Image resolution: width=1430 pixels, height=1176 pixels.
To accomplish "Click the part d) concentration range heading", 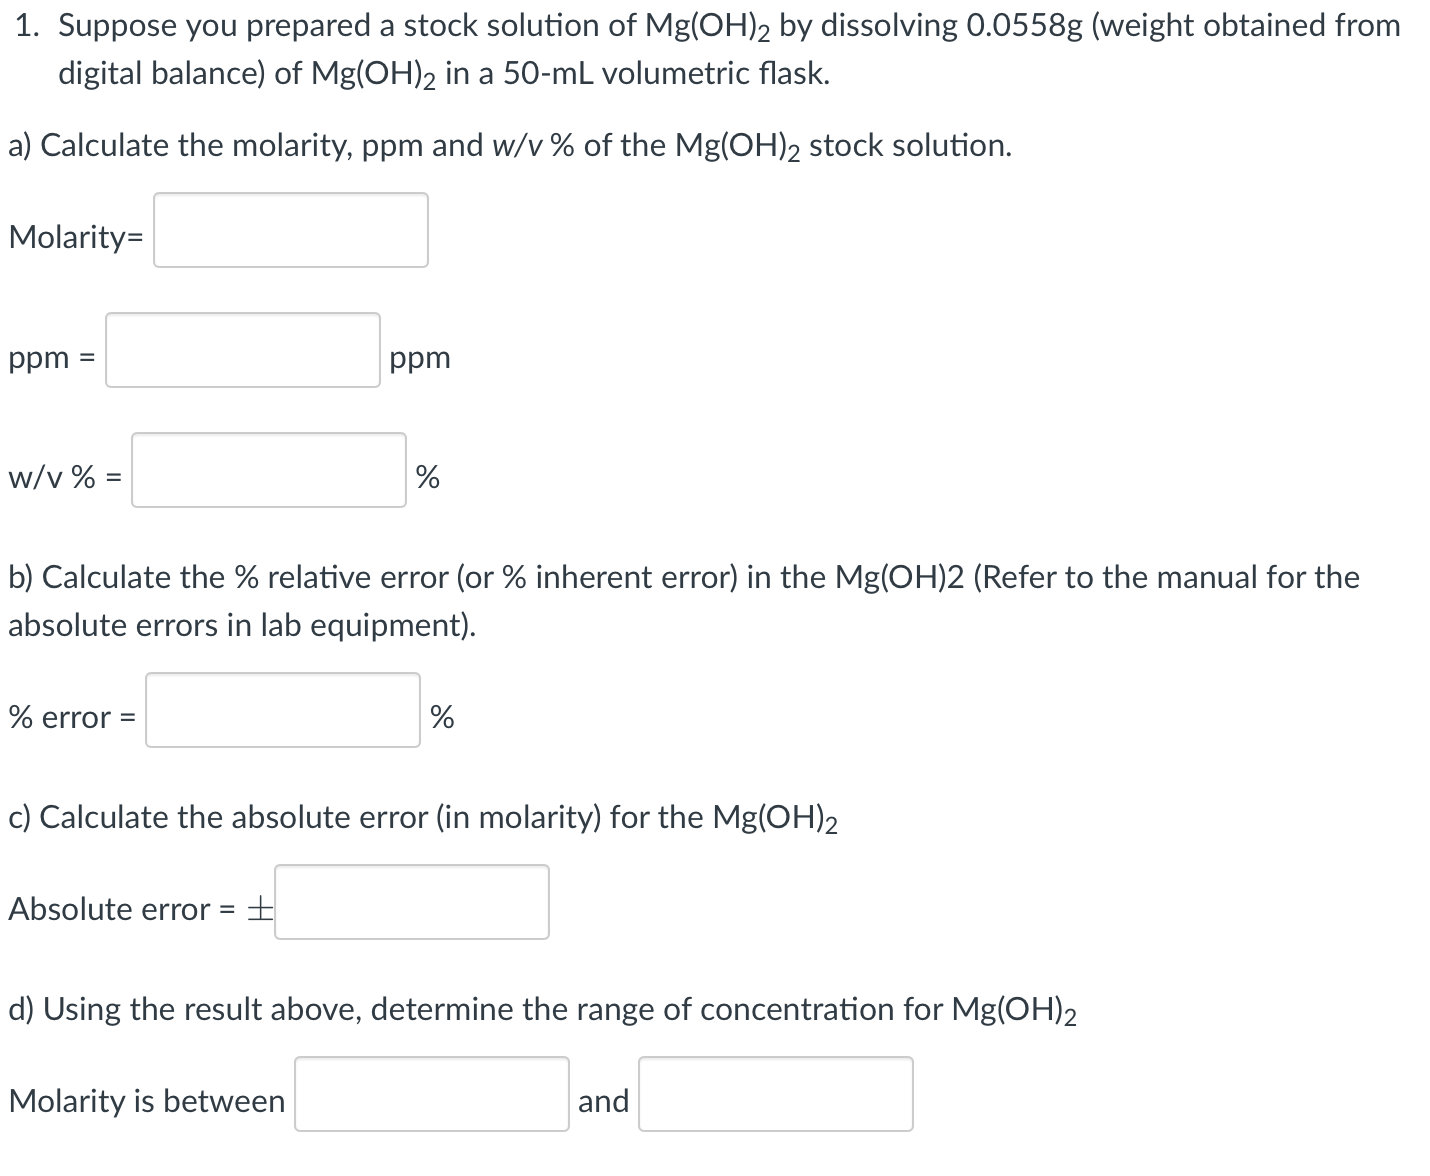I will [x=541, y=1009].
